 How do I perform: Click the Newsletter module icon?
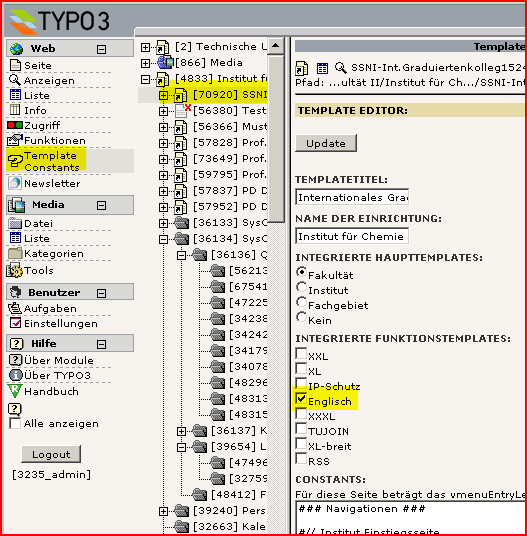point(15,183)
